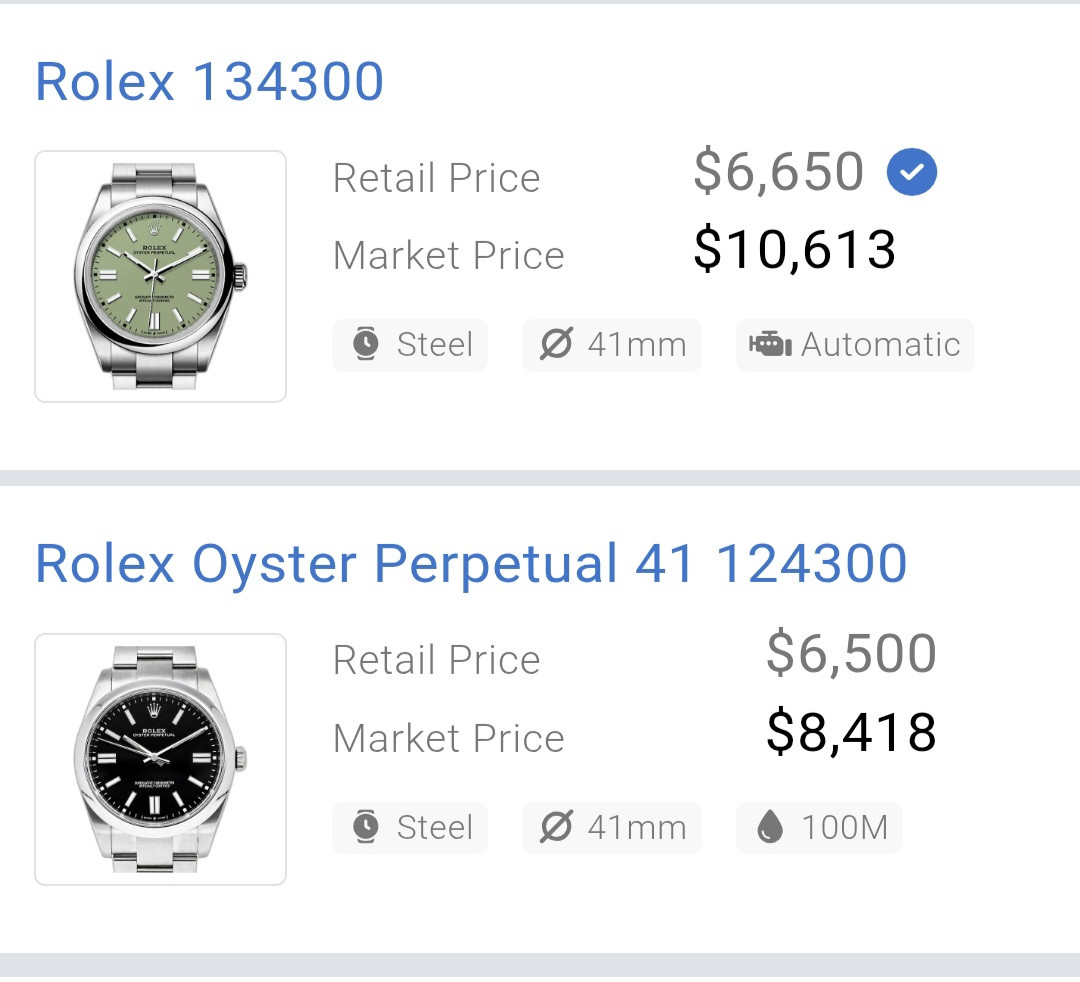The height and width of the screenshot is (982, 1080).
Task: Click the $8,418 market price
Action: pyautogui.click(x=851, y=733)
